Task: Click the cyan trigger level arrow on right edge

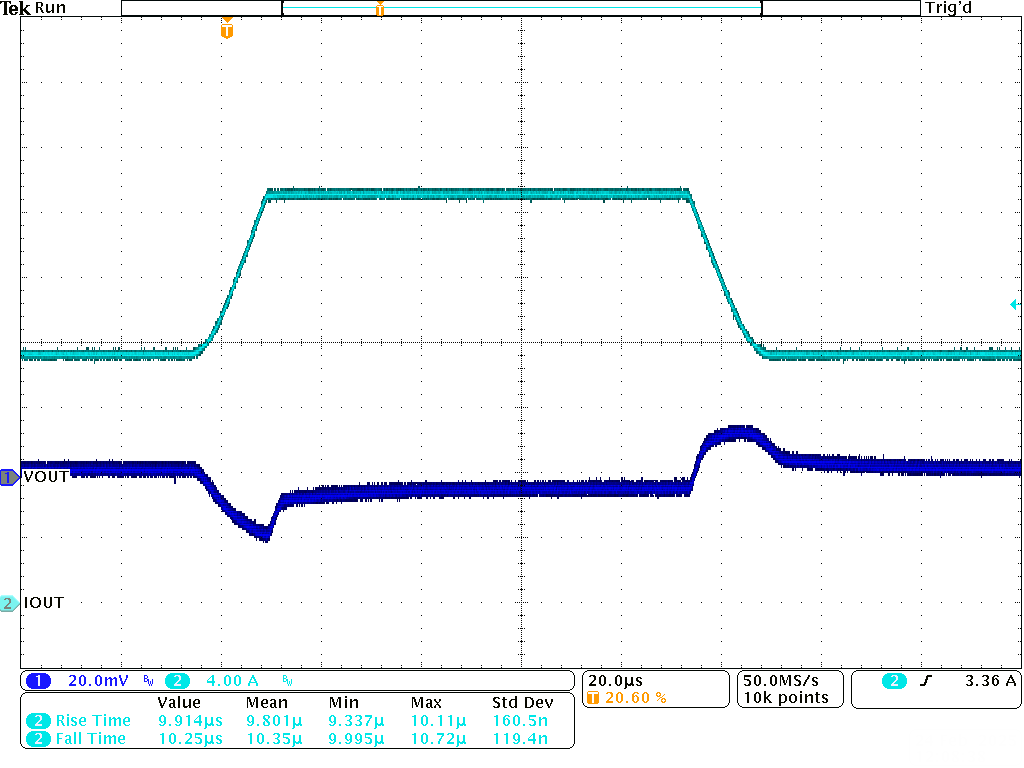Action: pyautogui.click(x=1014, y=305)
